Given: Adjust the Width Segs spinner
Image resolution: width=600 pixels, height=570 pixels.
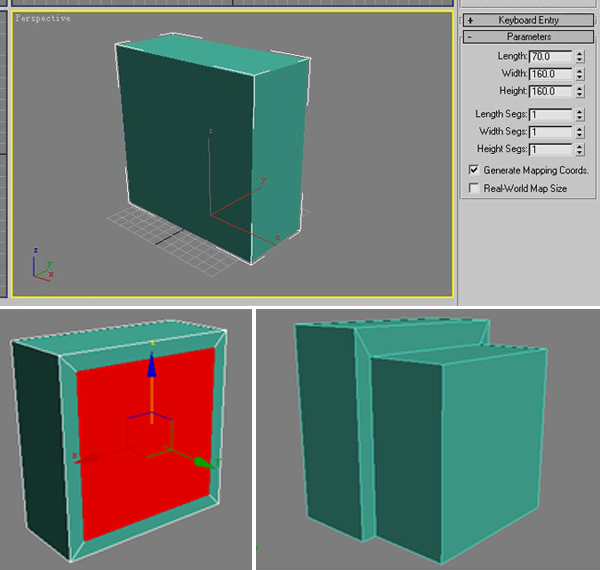Looking at the screenshot, I should pos(580,132).
